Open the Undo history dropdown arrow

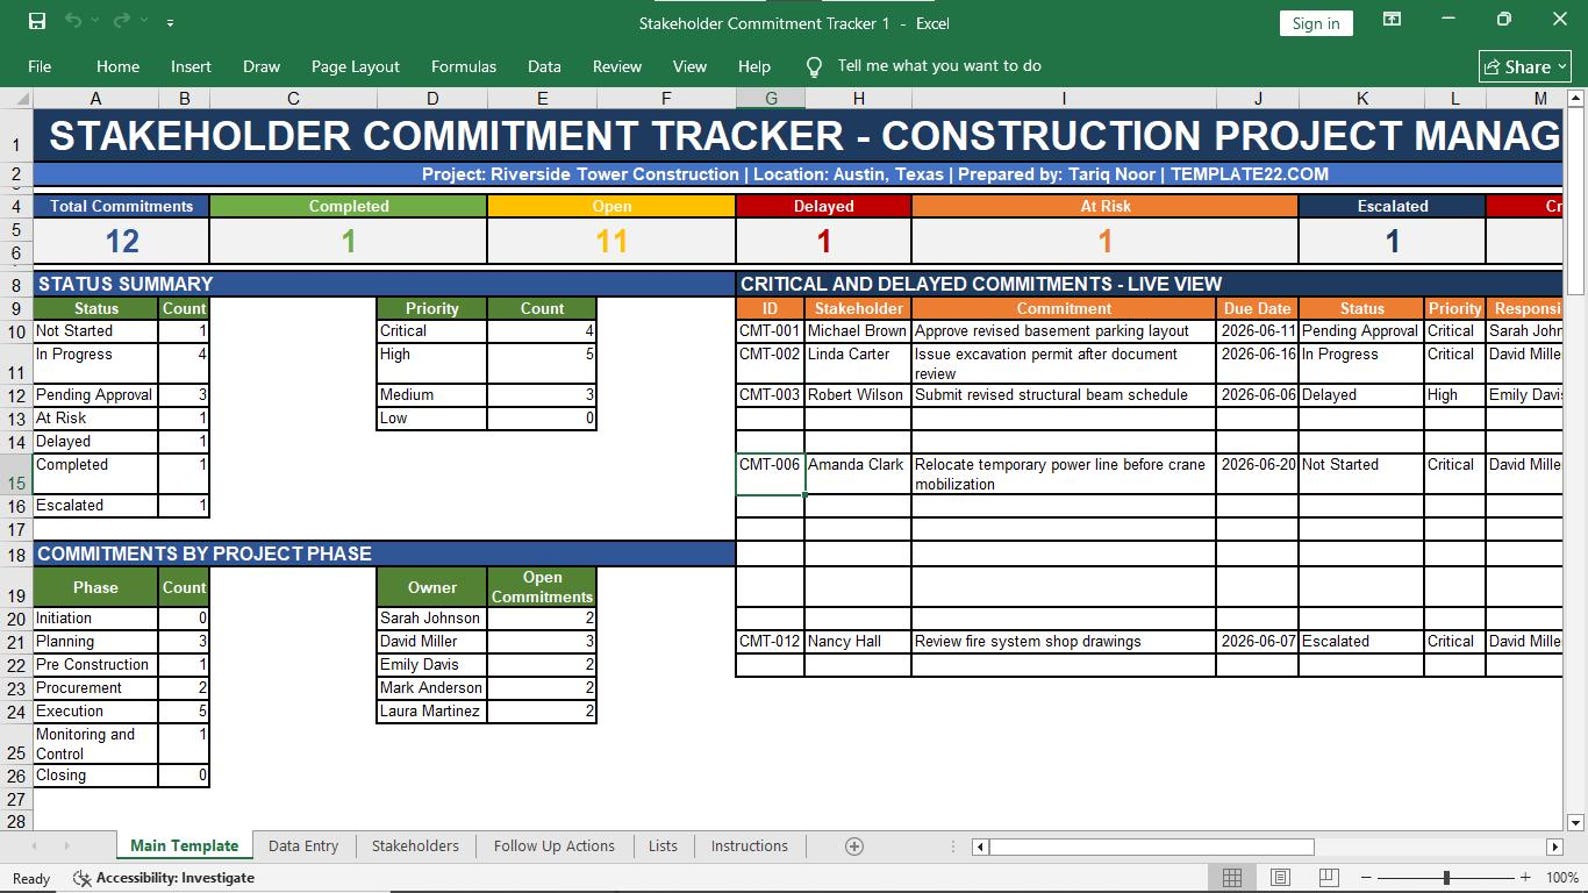(x=95, y=21)
